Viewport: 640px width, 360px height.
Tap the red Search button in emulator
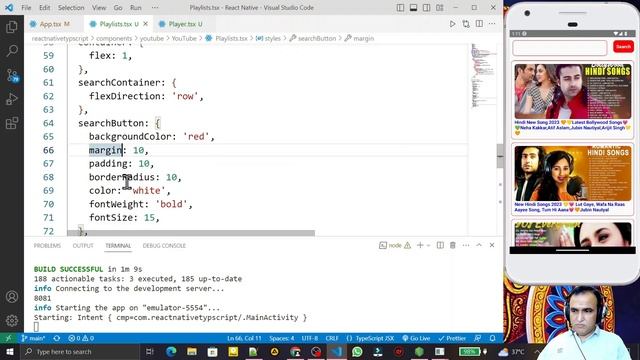pyautogui.click(x=623, y=47)
